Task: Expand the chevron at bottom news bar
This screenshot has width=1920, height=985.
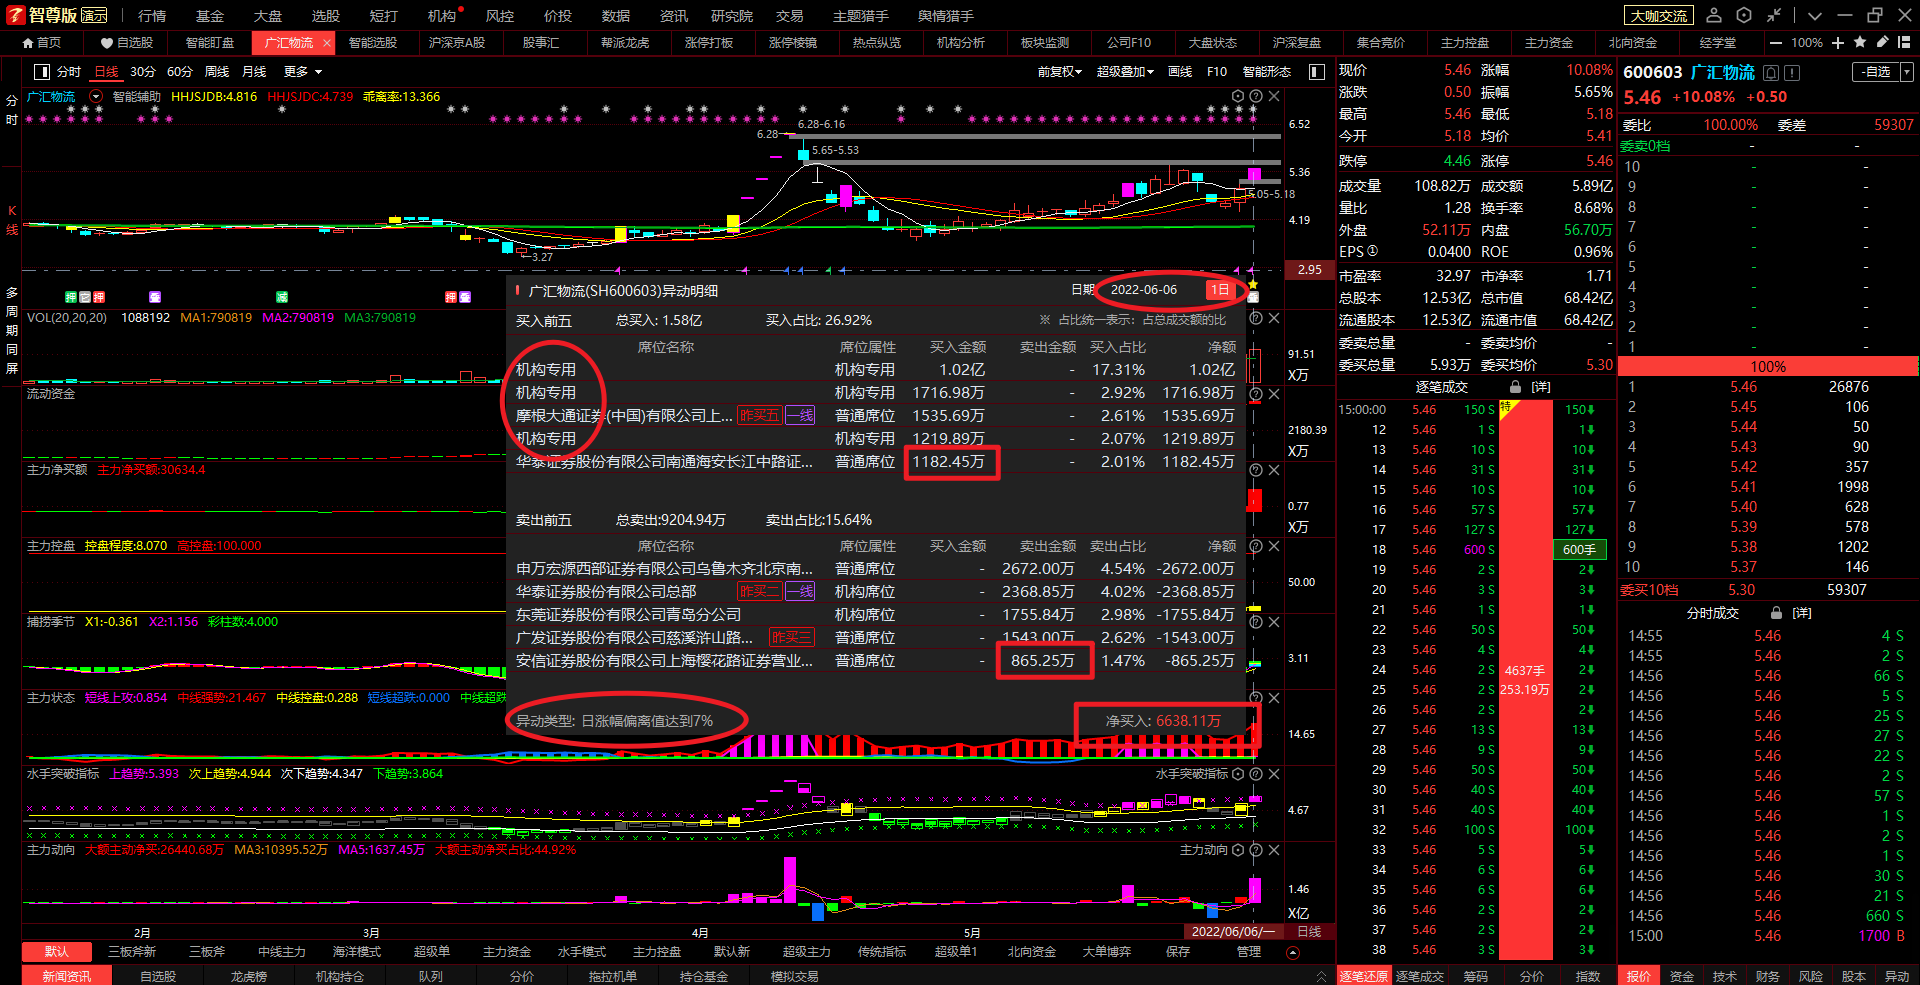Action: coord(1321,976)
